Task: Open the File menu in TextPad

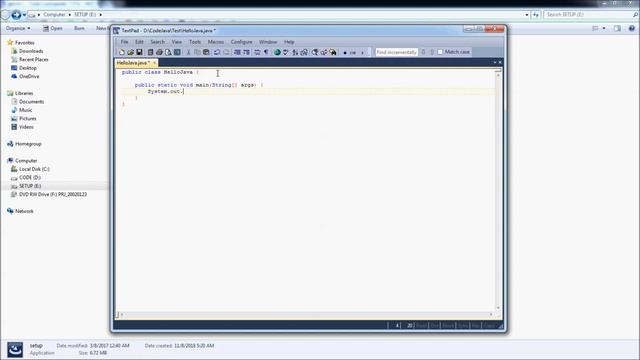Action: pos(124,42)
